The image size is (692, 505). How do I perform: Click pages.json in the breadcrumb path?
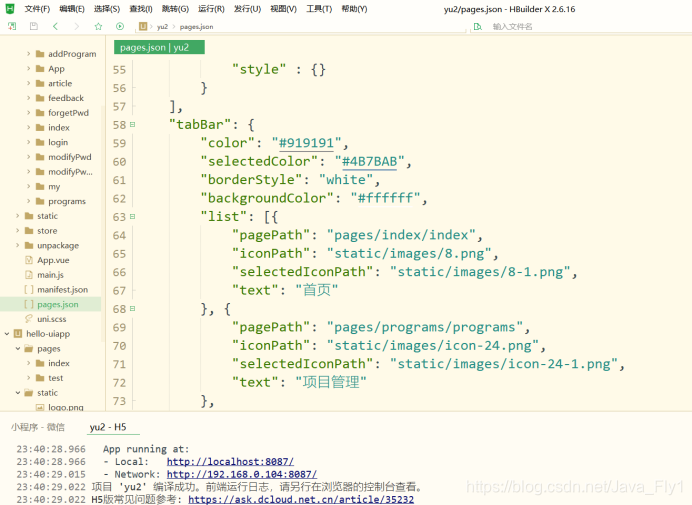(x=196, y=26)
